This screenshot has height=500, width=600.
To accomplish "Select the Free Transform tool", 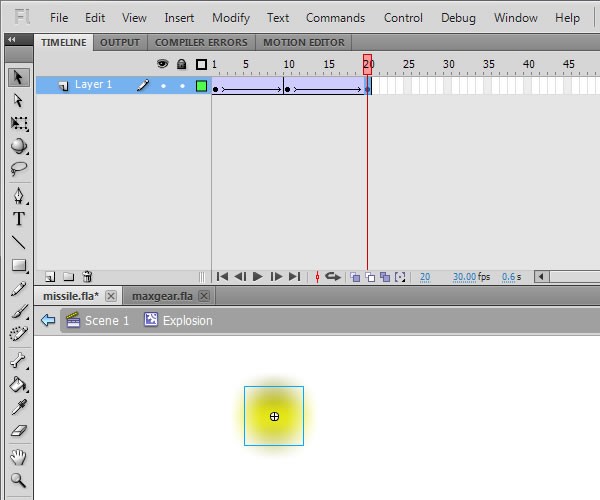I will (18, 123).
